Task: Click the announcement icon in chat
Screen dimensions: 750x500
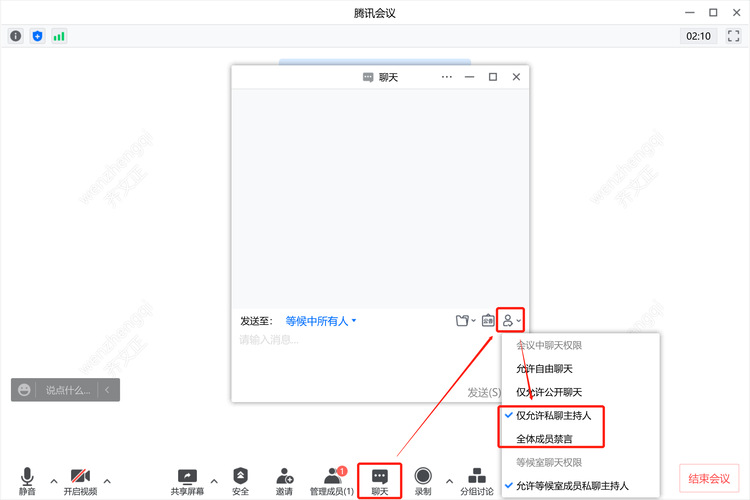Action: click(488, 321)
